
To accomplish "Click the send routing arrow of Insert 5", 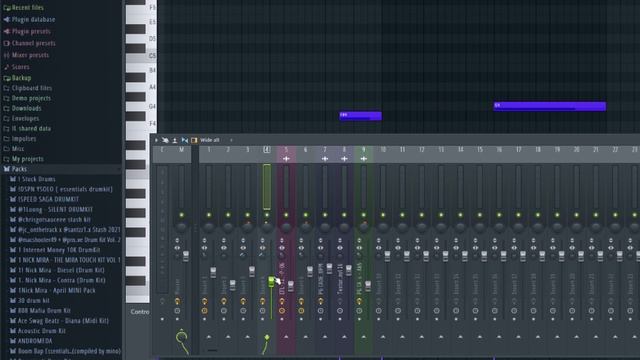I will tap(286, 337).
